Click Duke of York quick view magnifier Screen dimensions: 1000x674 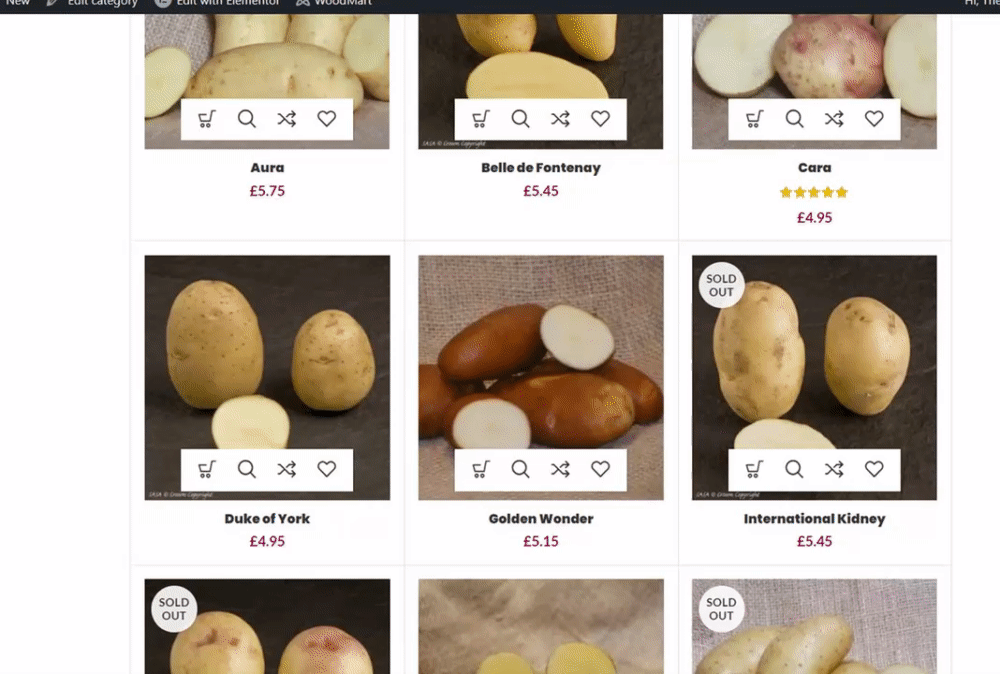tap(247, 469)
